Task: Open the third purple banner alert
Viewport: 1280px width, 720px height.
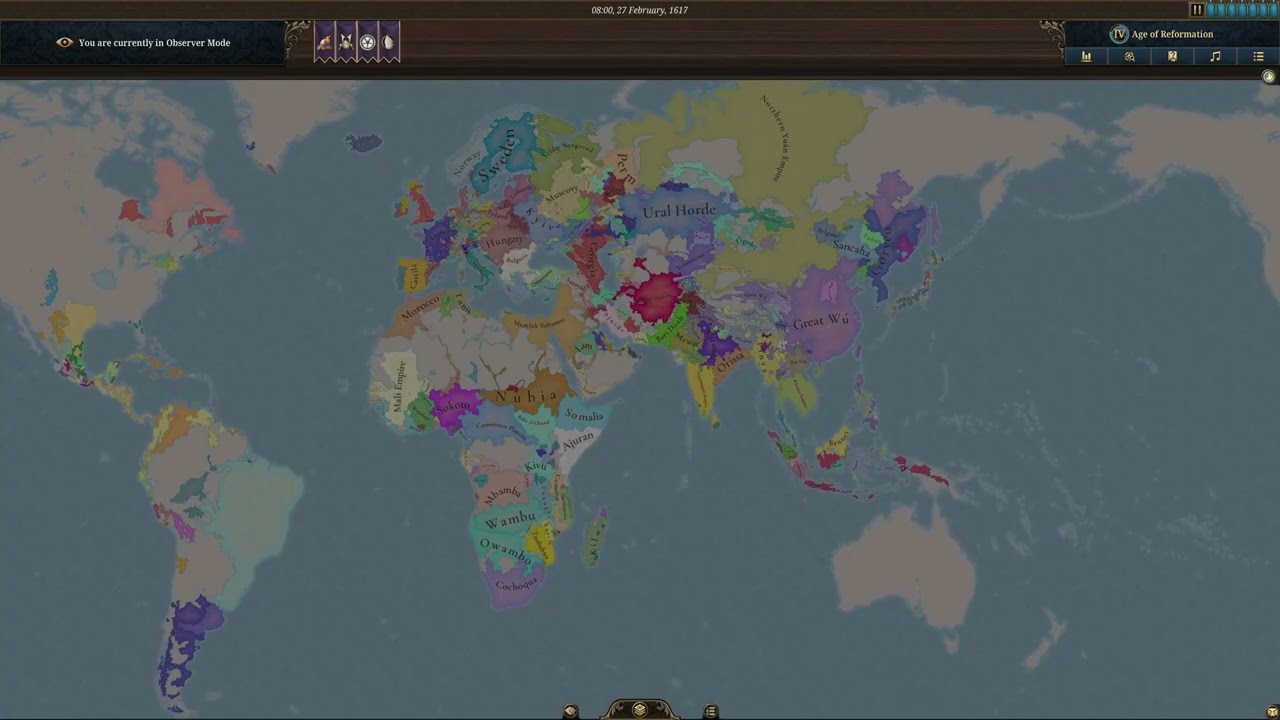Action: (x=368, y=42)
